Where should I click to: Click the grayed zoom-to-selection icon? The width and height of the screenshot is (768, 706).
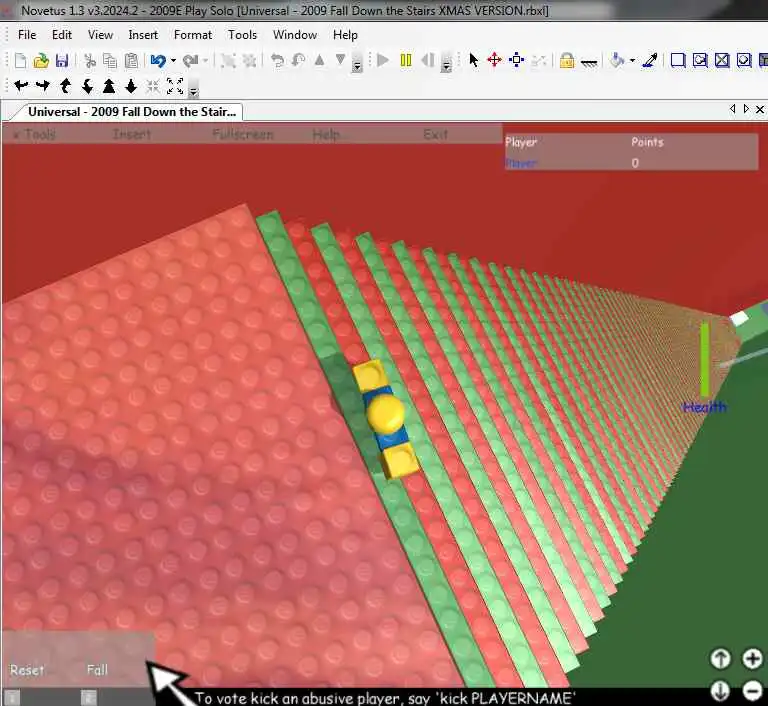(x=153, y=86)
